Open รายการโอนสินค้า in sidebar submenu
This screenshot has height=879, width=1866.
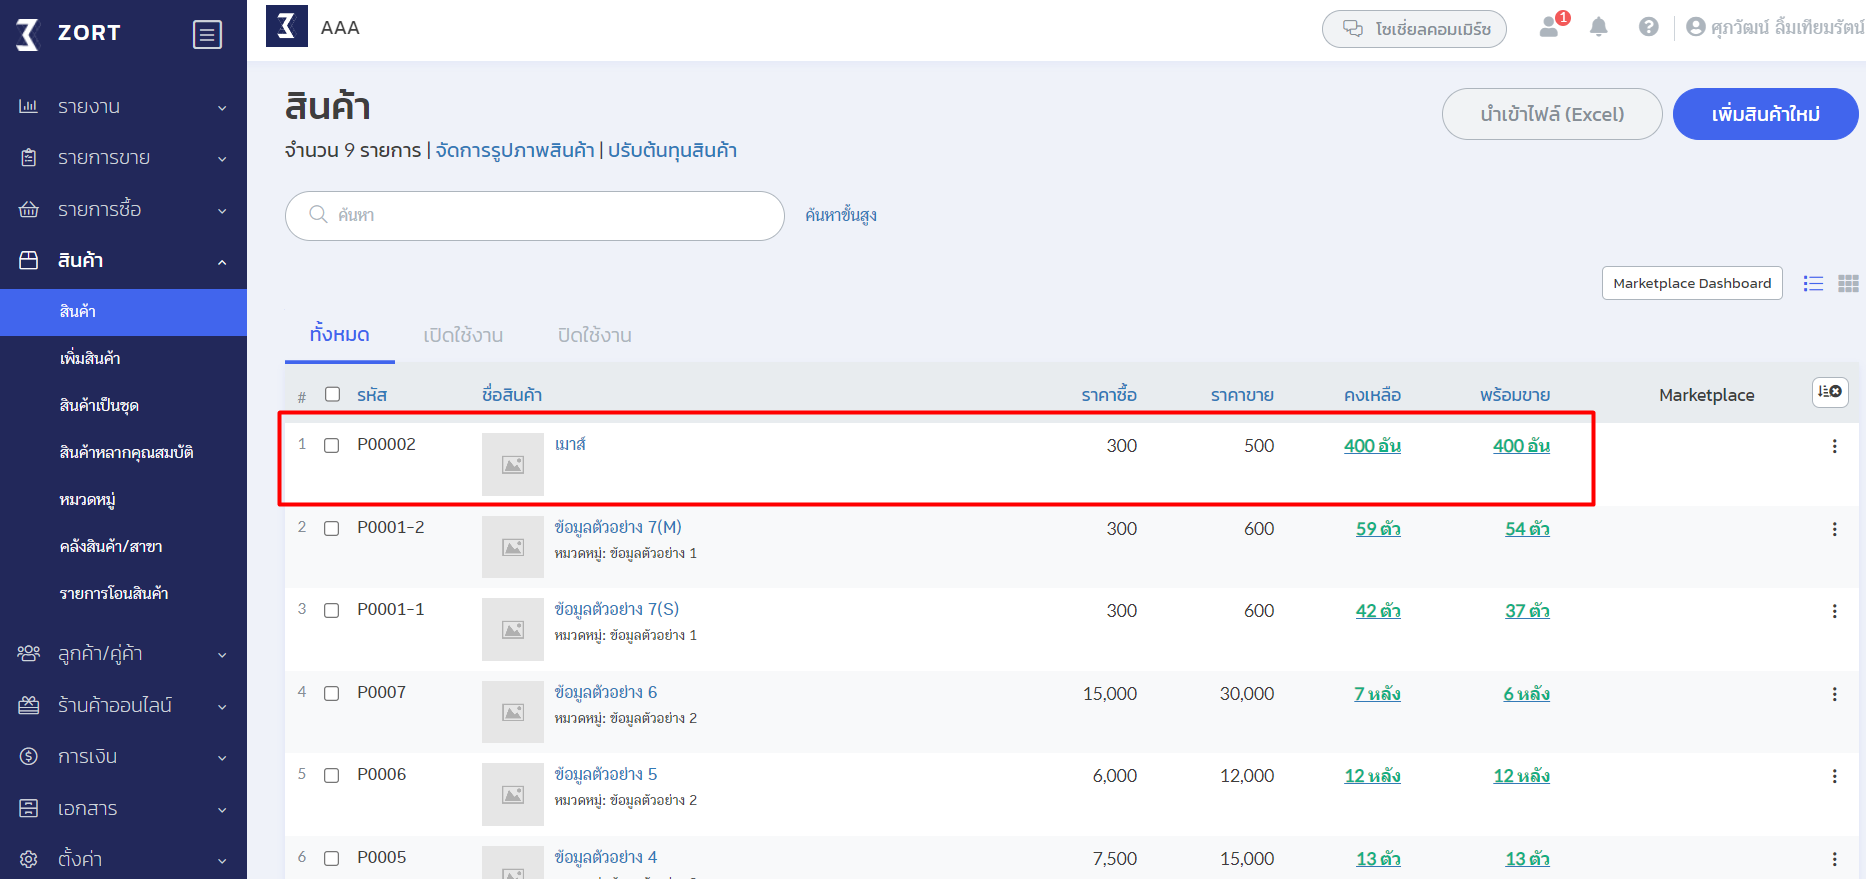click(114, 593)
